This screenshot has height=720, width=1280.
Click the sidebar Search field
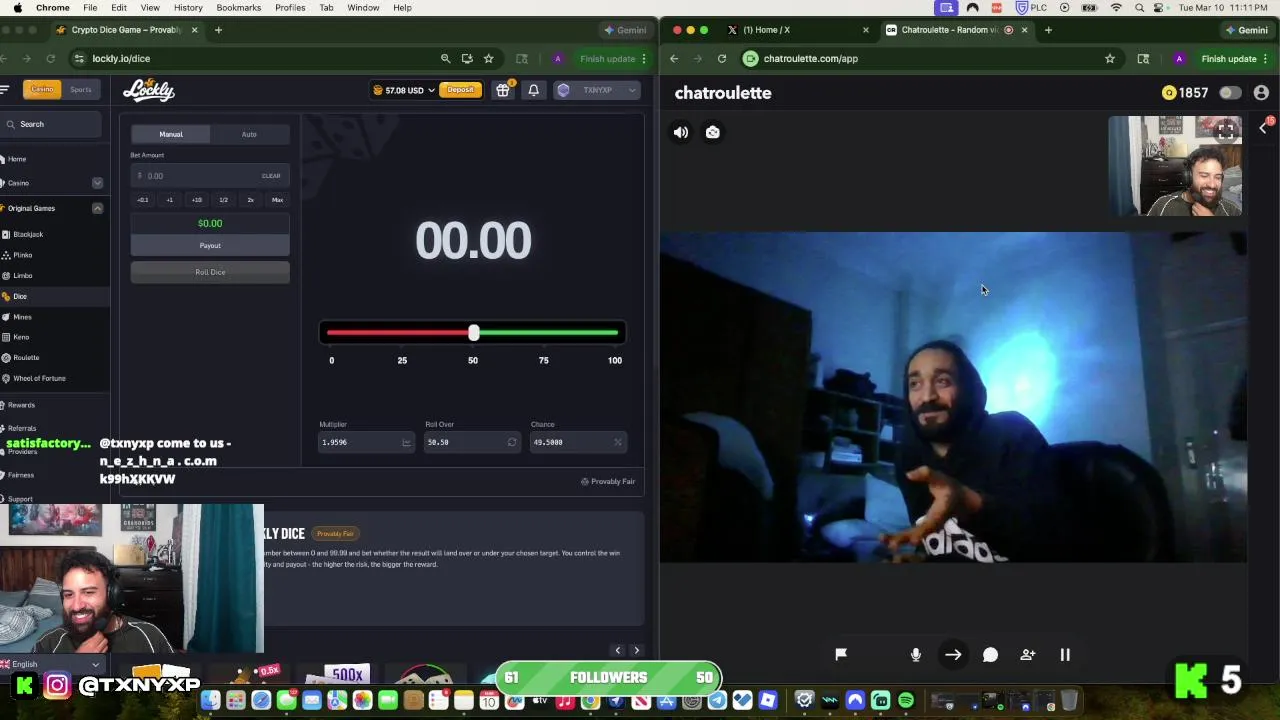coord(50,124)
